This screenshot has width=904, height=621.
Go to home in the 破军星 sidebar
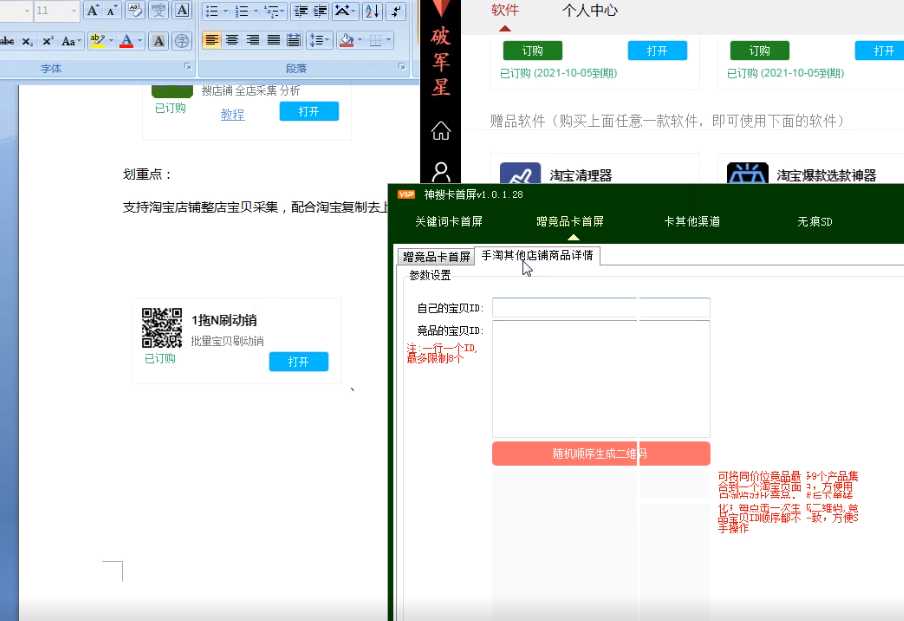click(441, 131)
